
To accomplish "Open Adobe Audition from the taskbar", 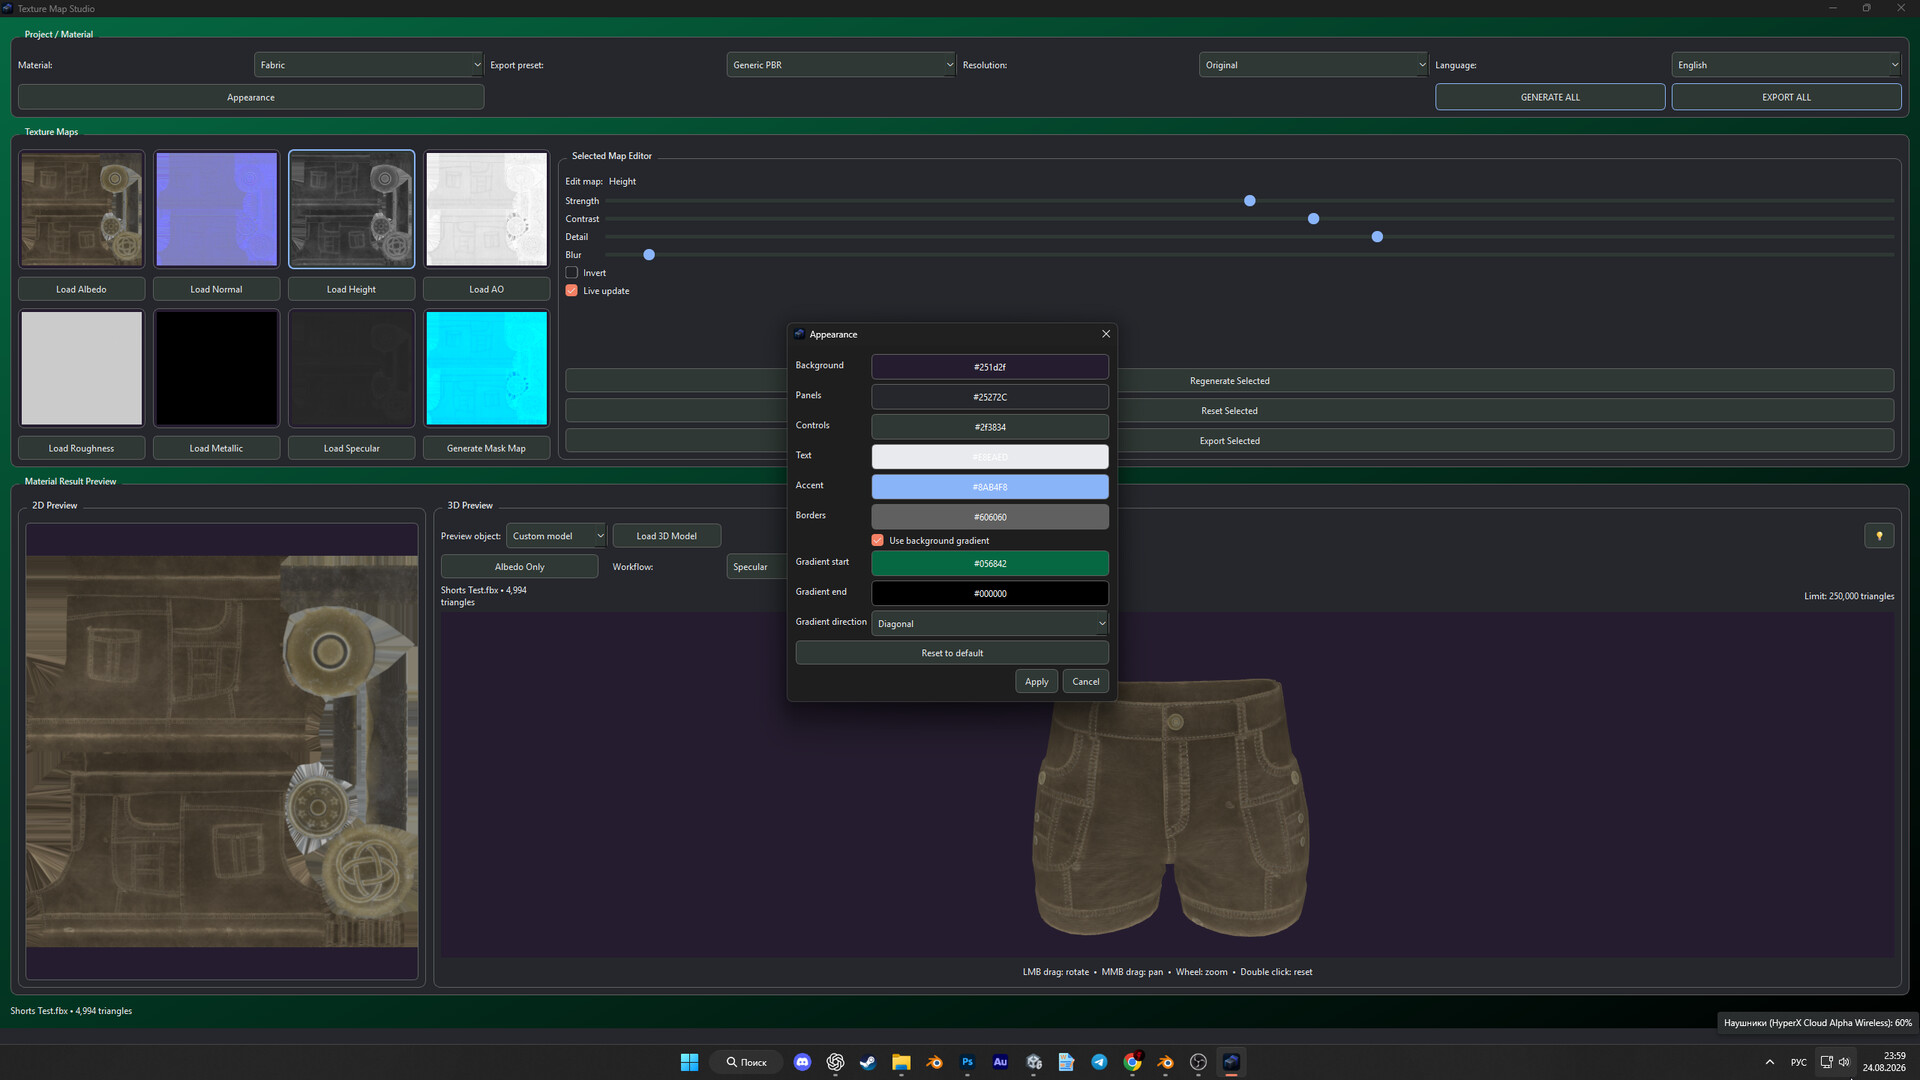I will [1000, 1062].
